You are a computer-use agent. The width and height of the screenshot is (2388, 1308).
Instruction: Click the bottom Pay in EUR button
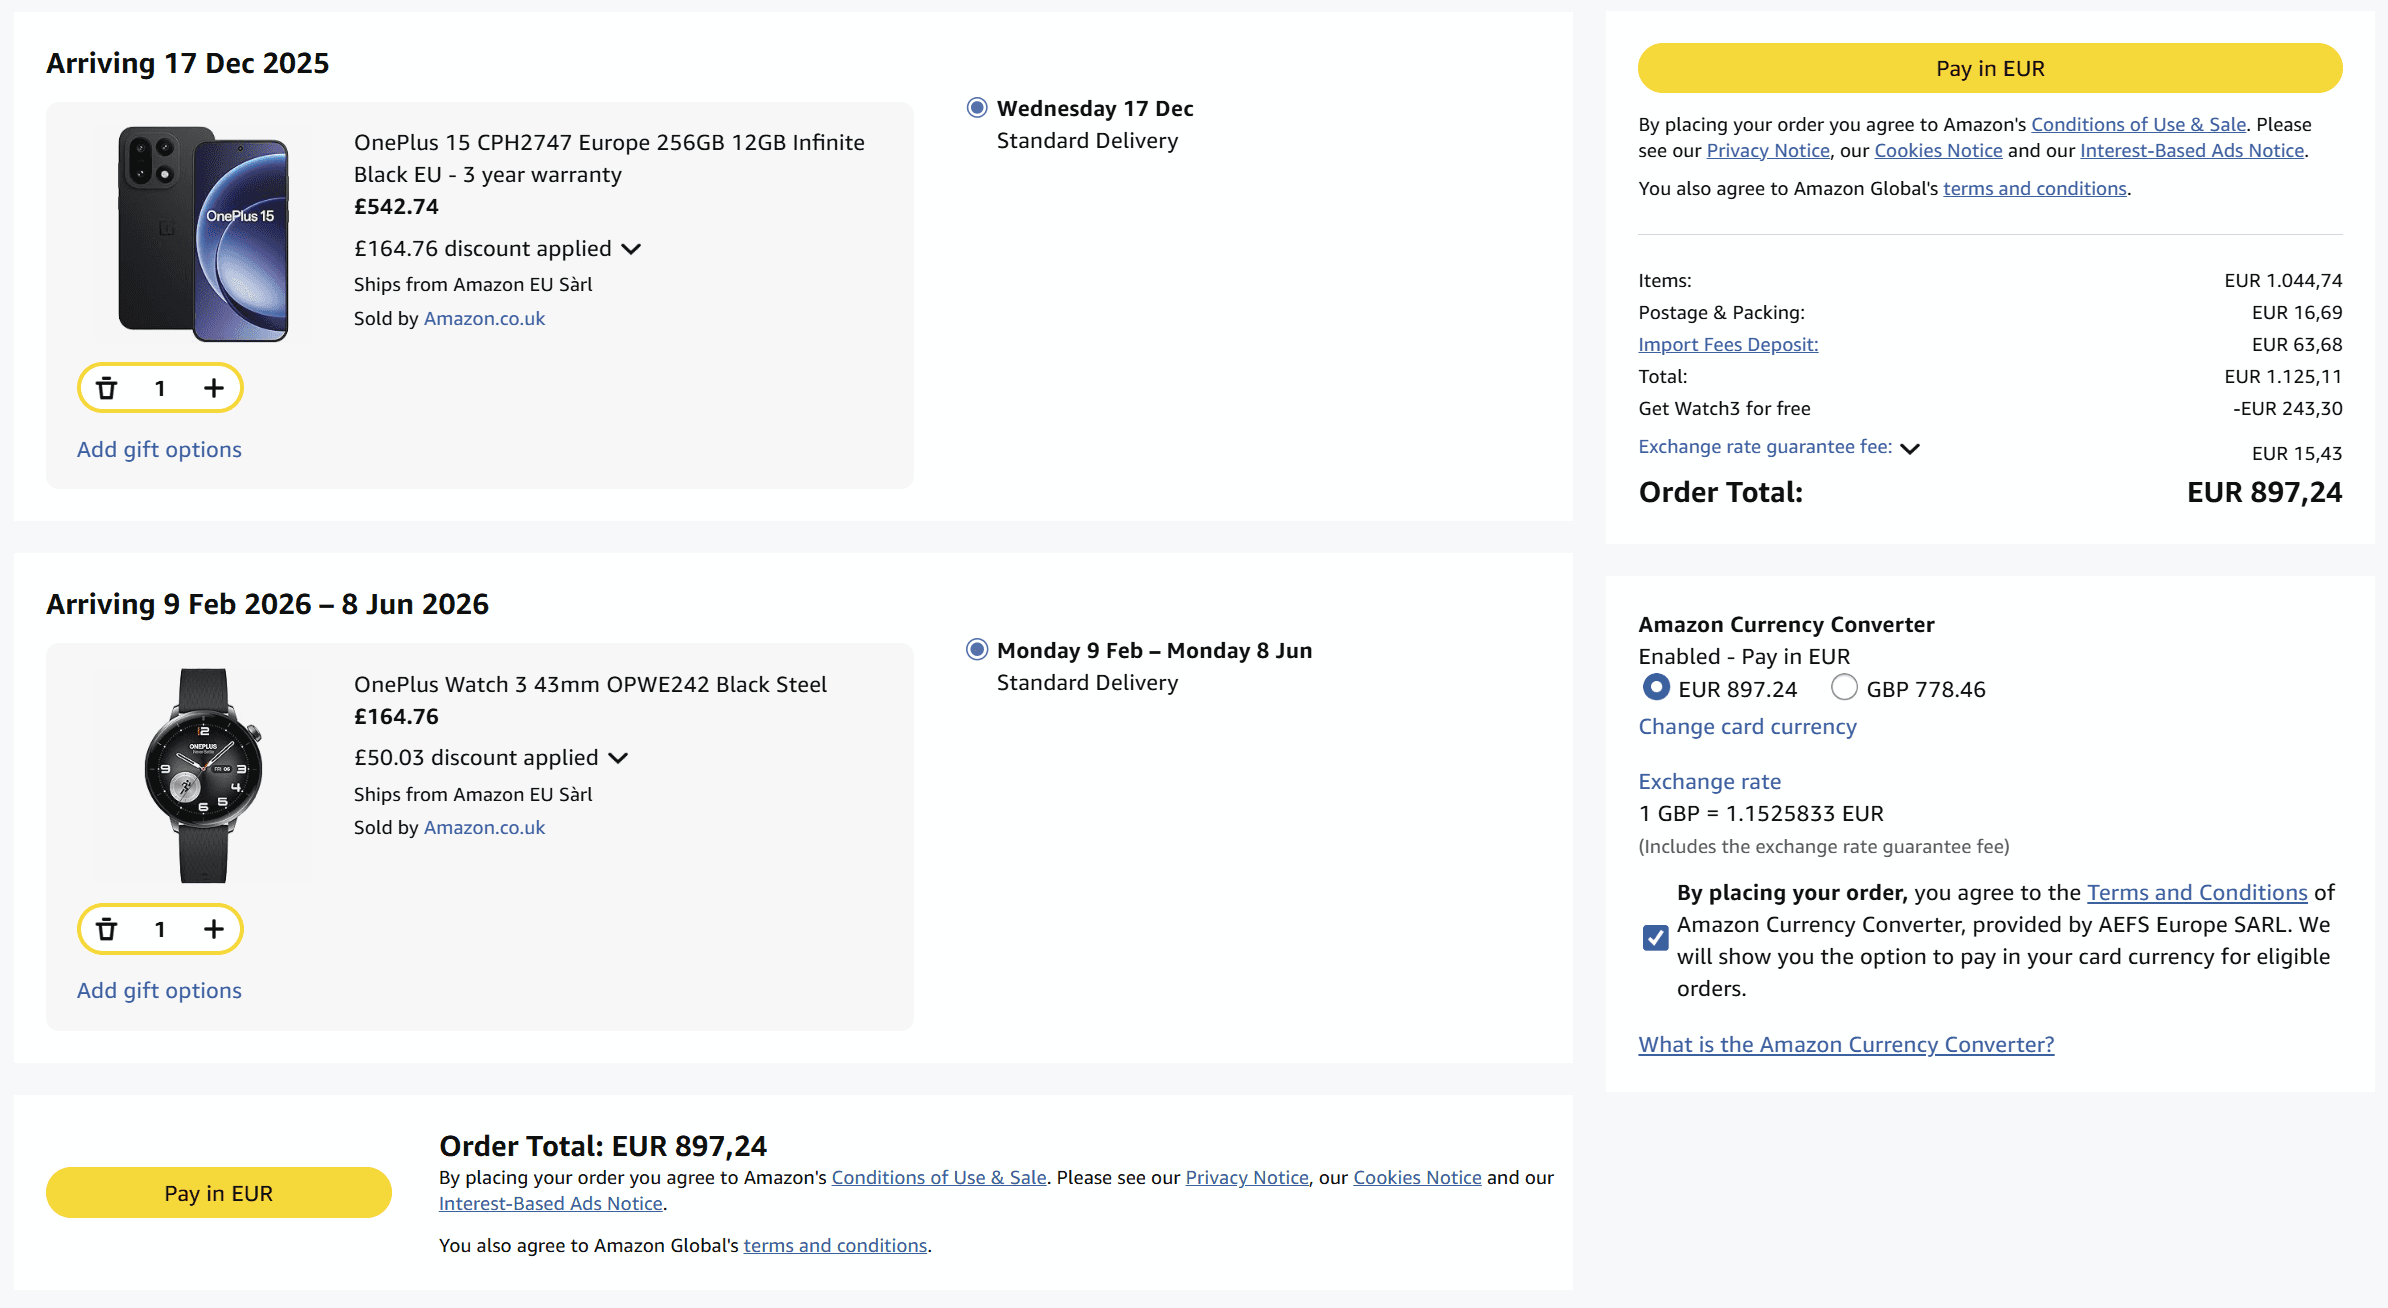[219, 1193]
